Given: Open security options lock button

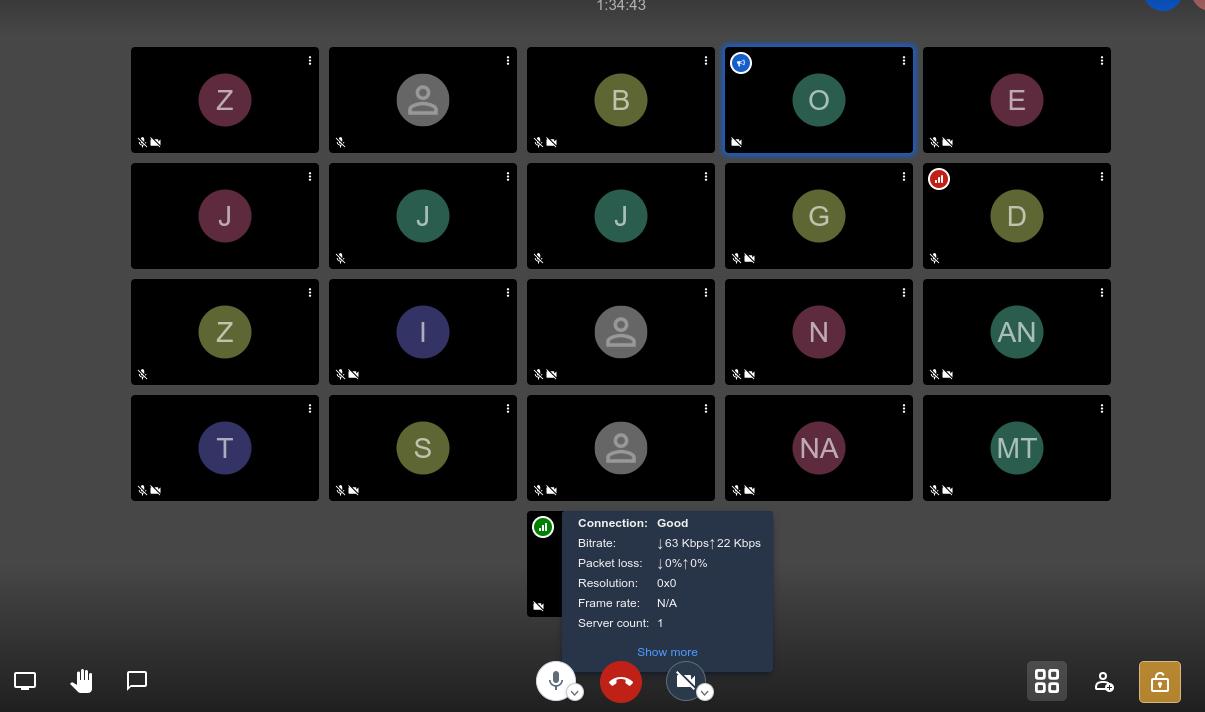Looking at the screenshot, I should coord(1160,682).
